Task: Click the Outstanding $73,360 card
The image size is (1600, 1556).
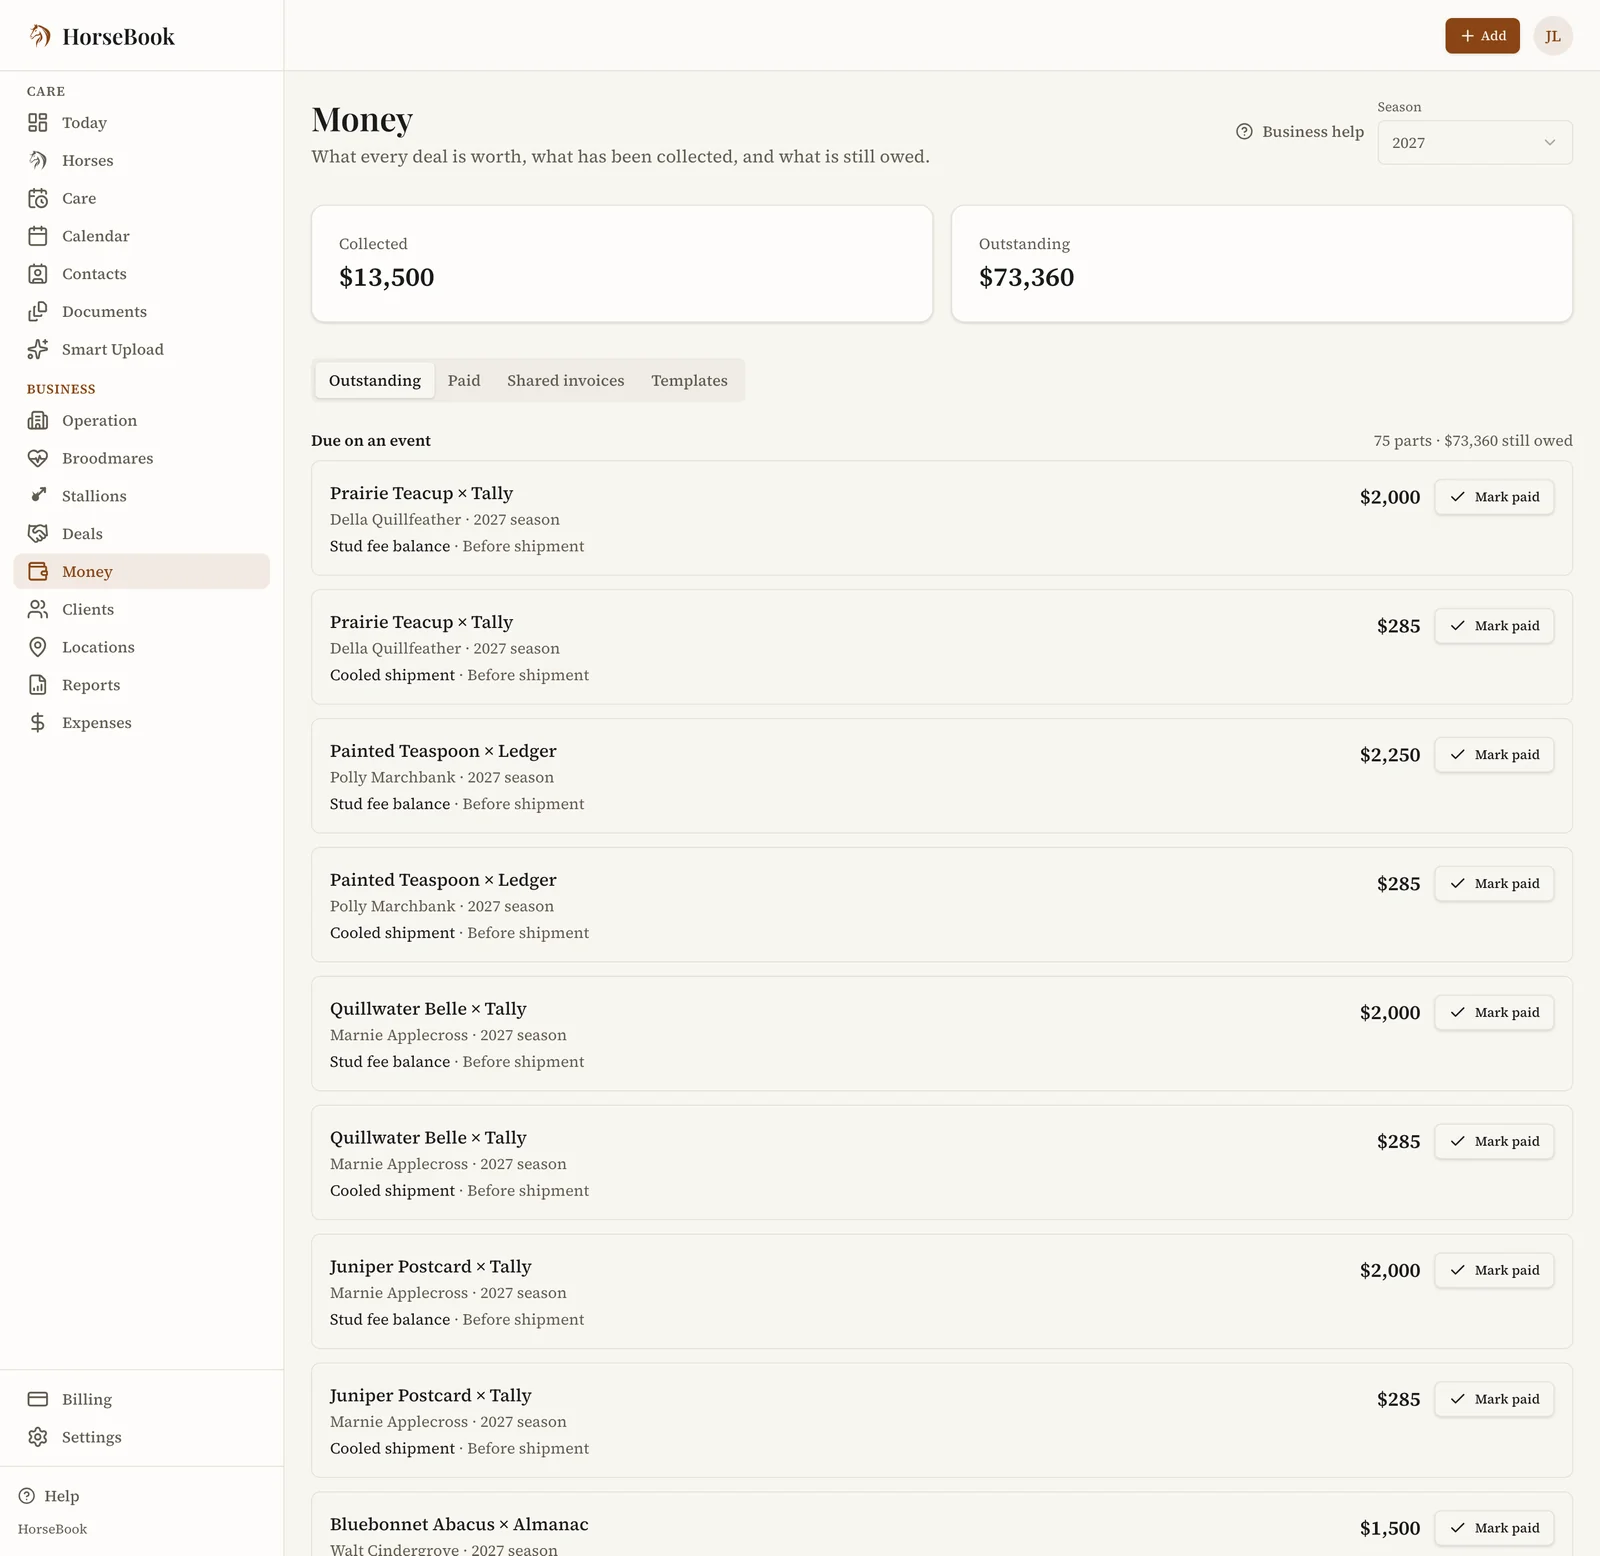Action: click(x=1262, y=264)
